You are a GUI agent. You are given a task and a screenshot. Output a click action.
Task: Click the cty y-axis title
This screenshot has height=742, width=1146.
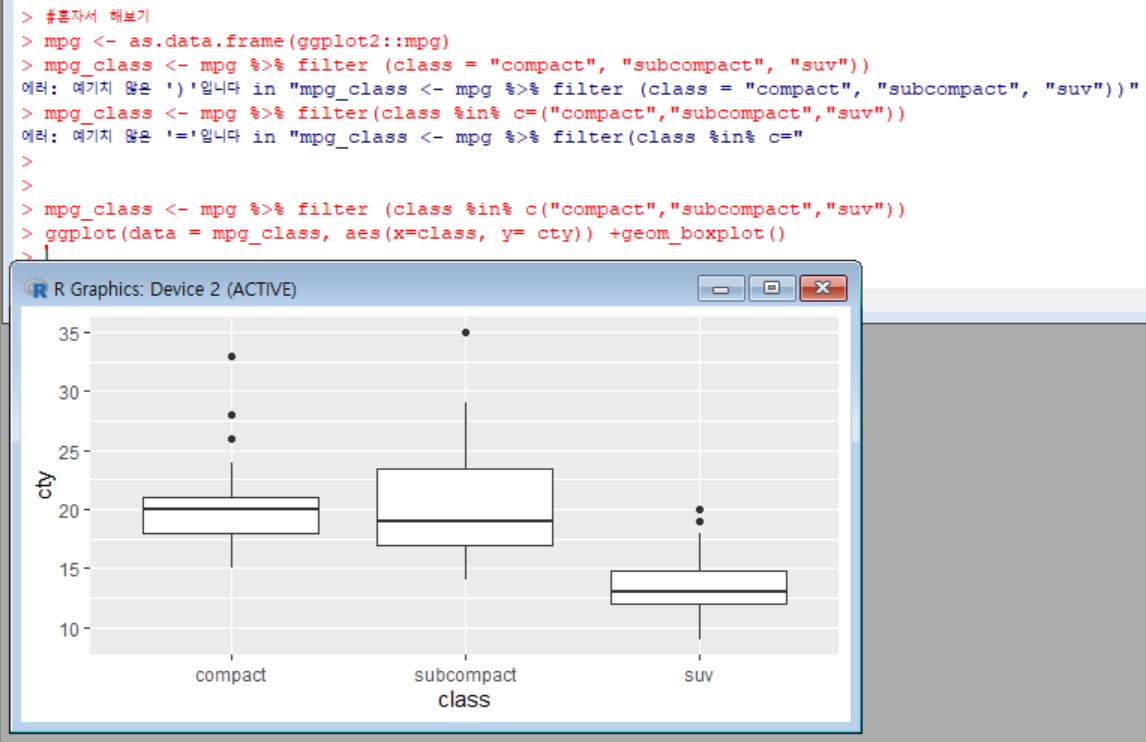(45, 485)
